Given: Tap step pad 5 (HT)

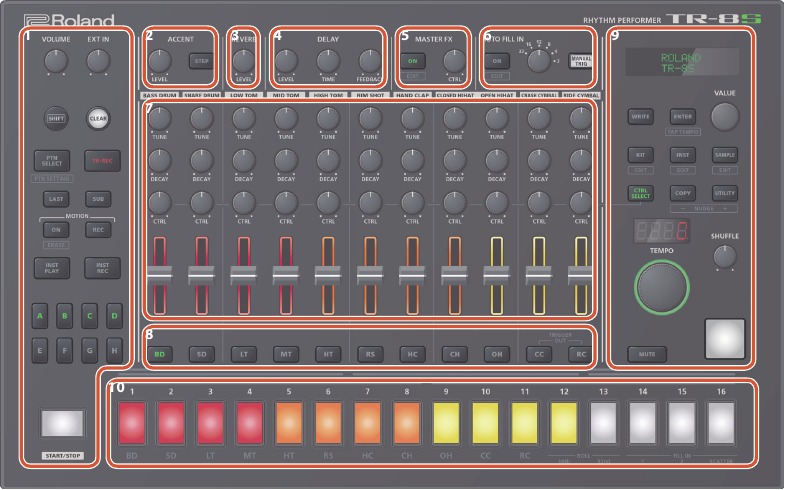Looking at the screenshot, I should click(x=289, y=423).
